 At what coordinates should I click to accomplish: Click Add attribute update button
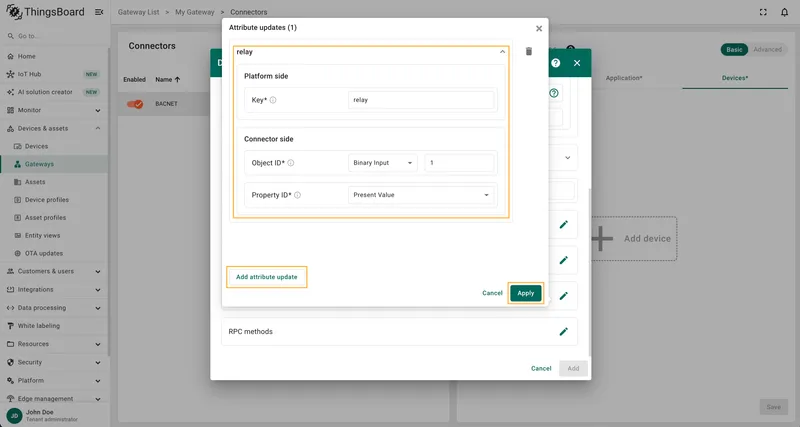[x=266, y=277]
